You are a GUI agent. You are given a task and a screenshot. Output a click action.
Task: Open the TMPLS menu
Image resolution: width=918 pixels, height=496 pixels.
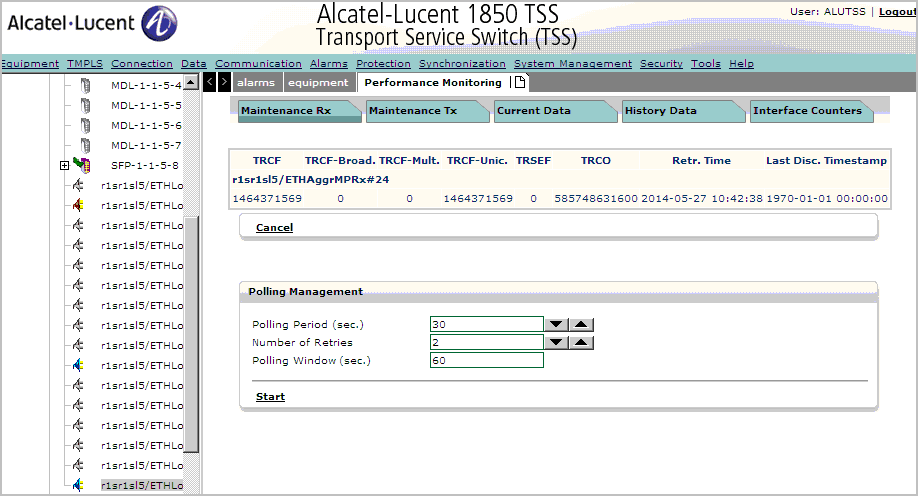tap(85, 63)
